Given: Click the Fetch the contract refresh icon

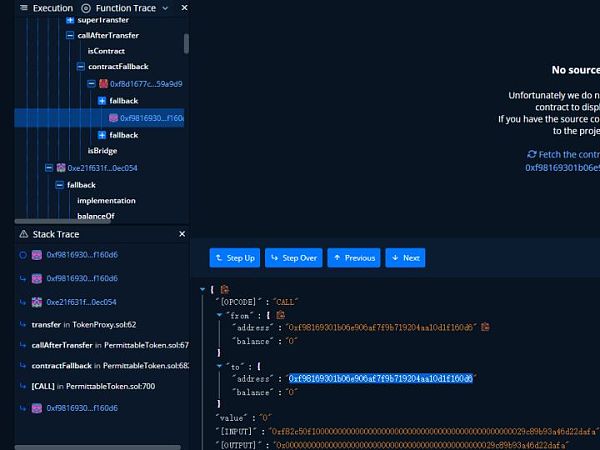Looking at the screenshot, I should [532, 155].
